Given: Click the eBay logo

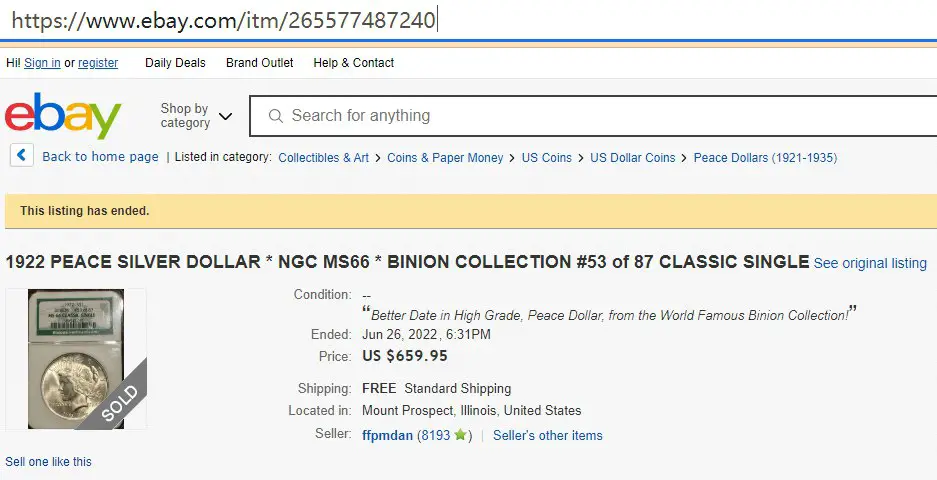Looking at the screenshot, I should (63, 115).
